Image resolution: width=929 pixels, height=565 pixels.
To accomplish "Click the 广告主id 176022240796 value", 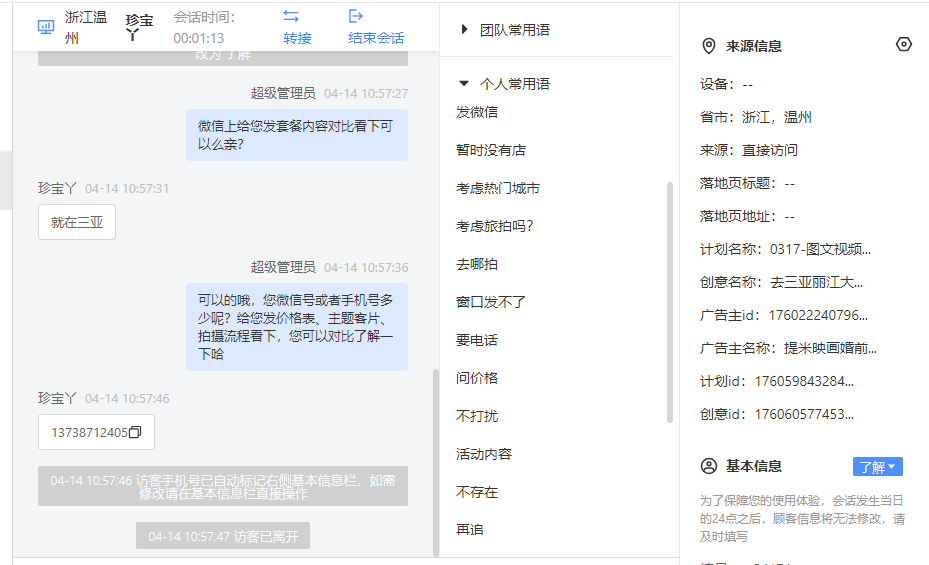I will click(818, 315).
